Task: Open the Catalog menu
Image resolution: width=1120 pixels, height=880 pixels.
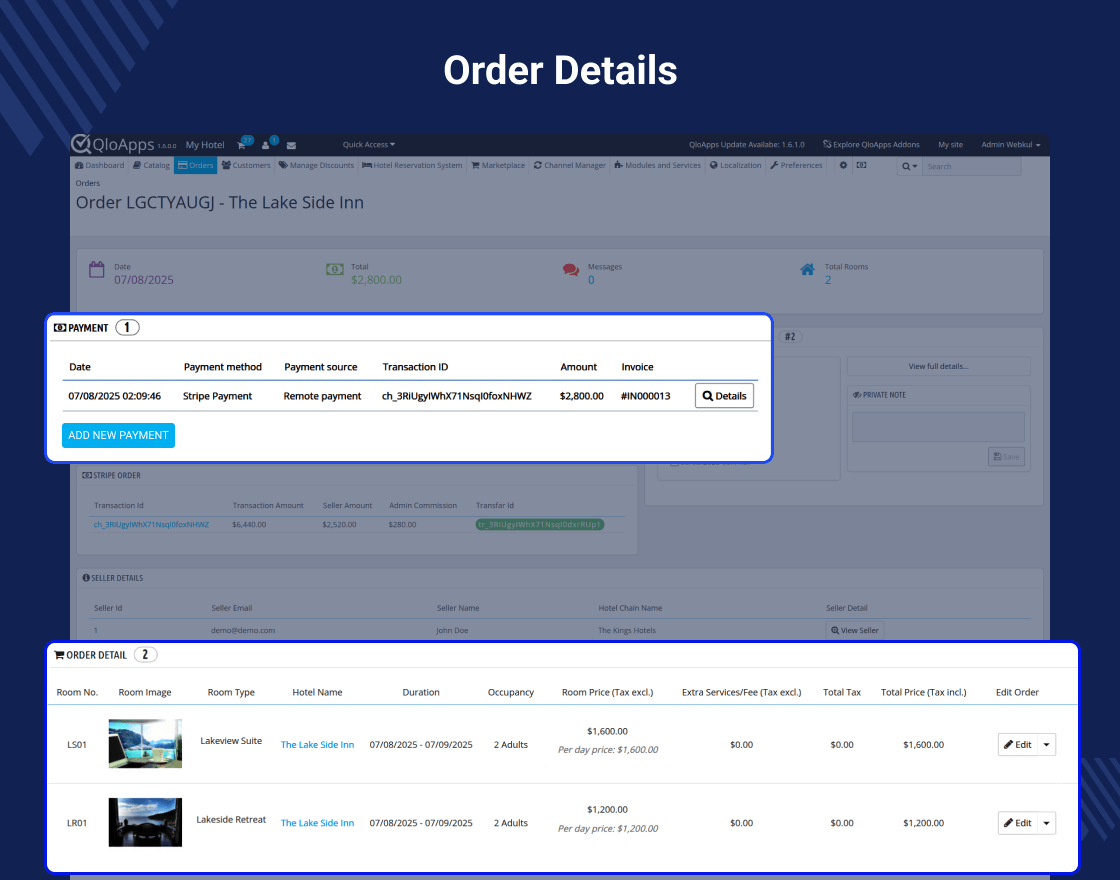Action: pos(151,165)
